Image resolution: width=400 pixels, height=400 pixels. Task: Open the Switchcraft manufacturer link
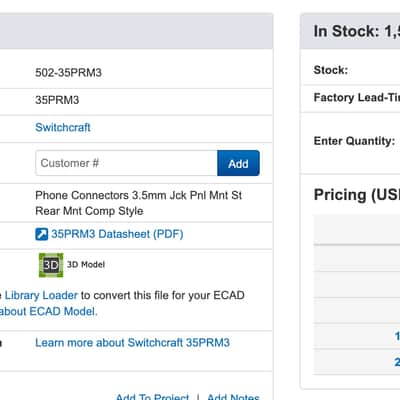click(x=63, y=127)
